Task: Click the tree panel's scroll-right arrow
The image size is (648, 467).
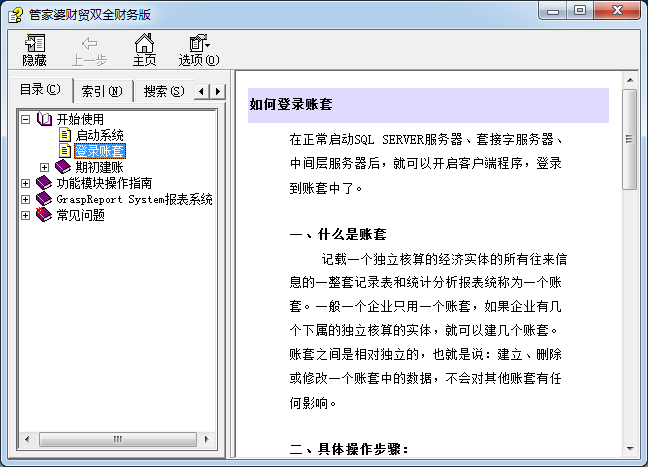Action: click(207, 439)
